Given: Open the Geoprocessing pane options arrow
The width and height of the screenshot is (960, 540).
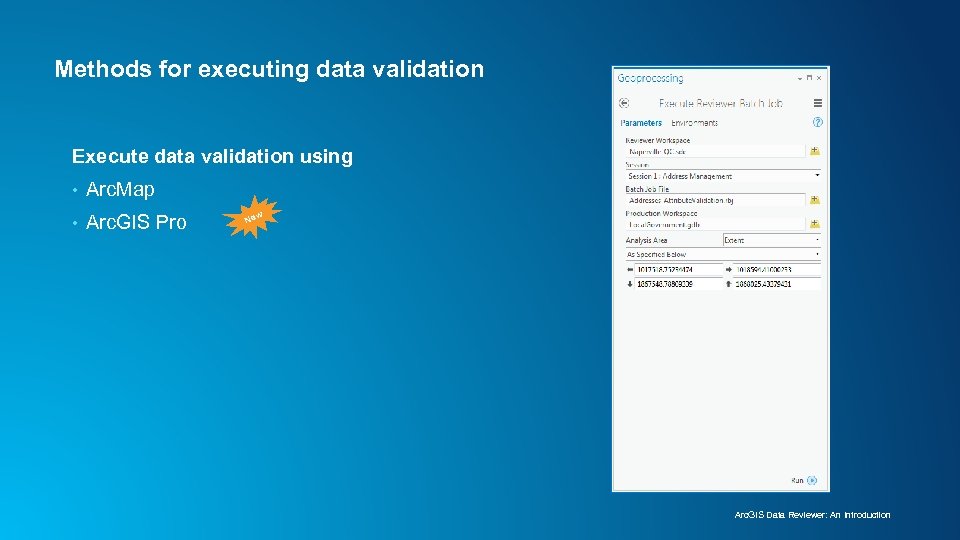Looking at the screenshot, I should coord(800,78).
